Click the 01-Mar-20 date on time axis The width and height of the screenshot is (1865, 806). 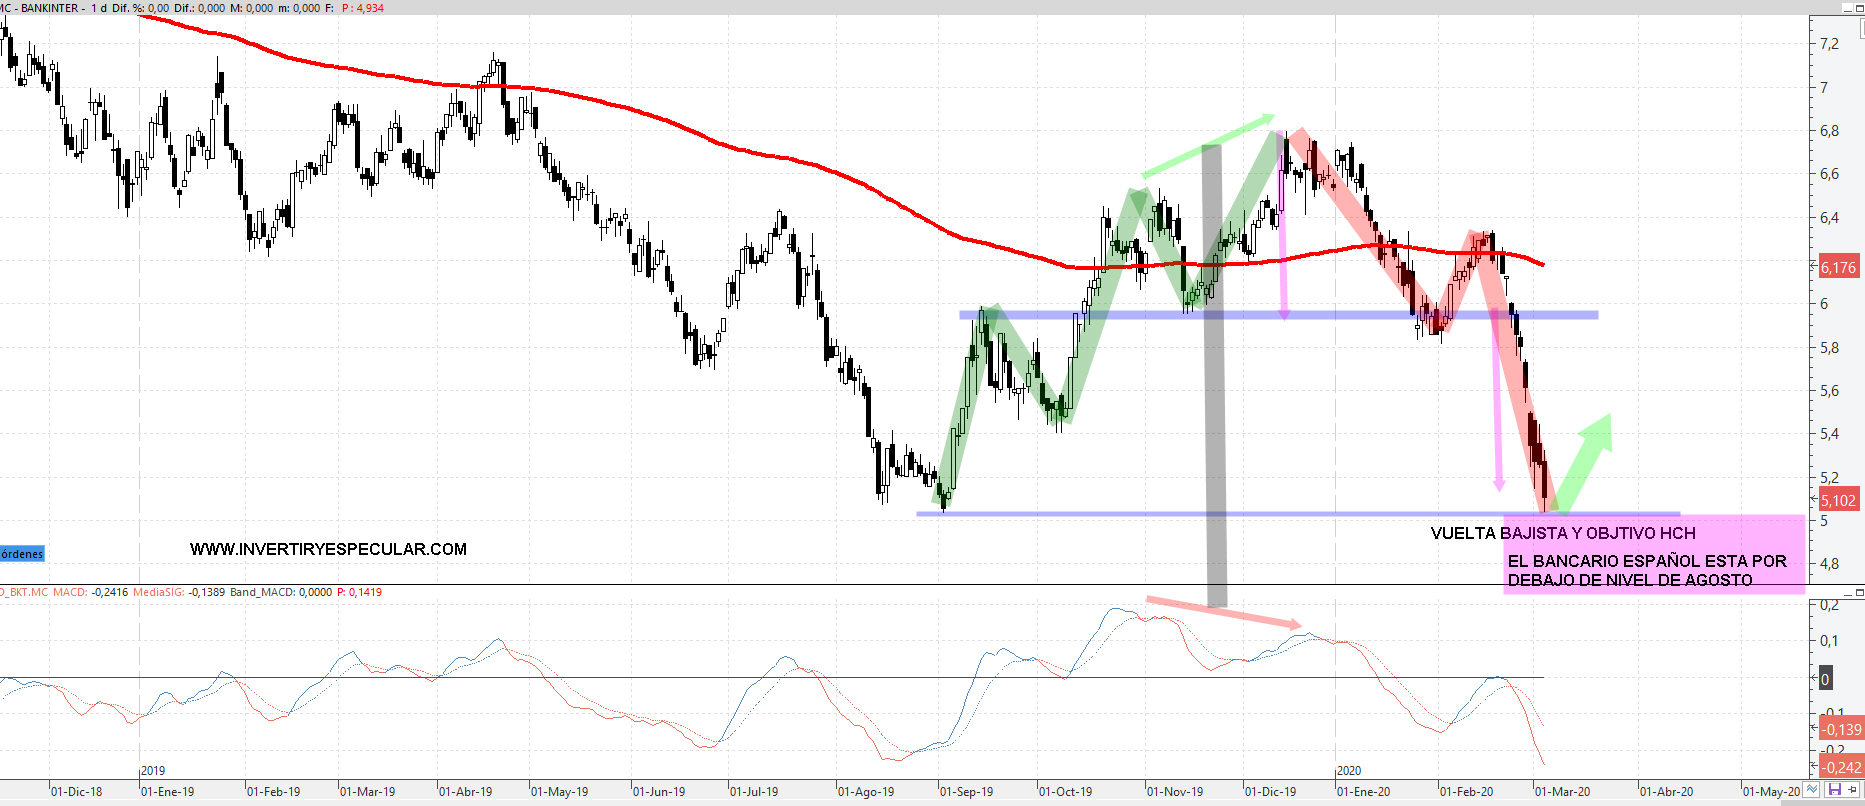point(1562,791)
